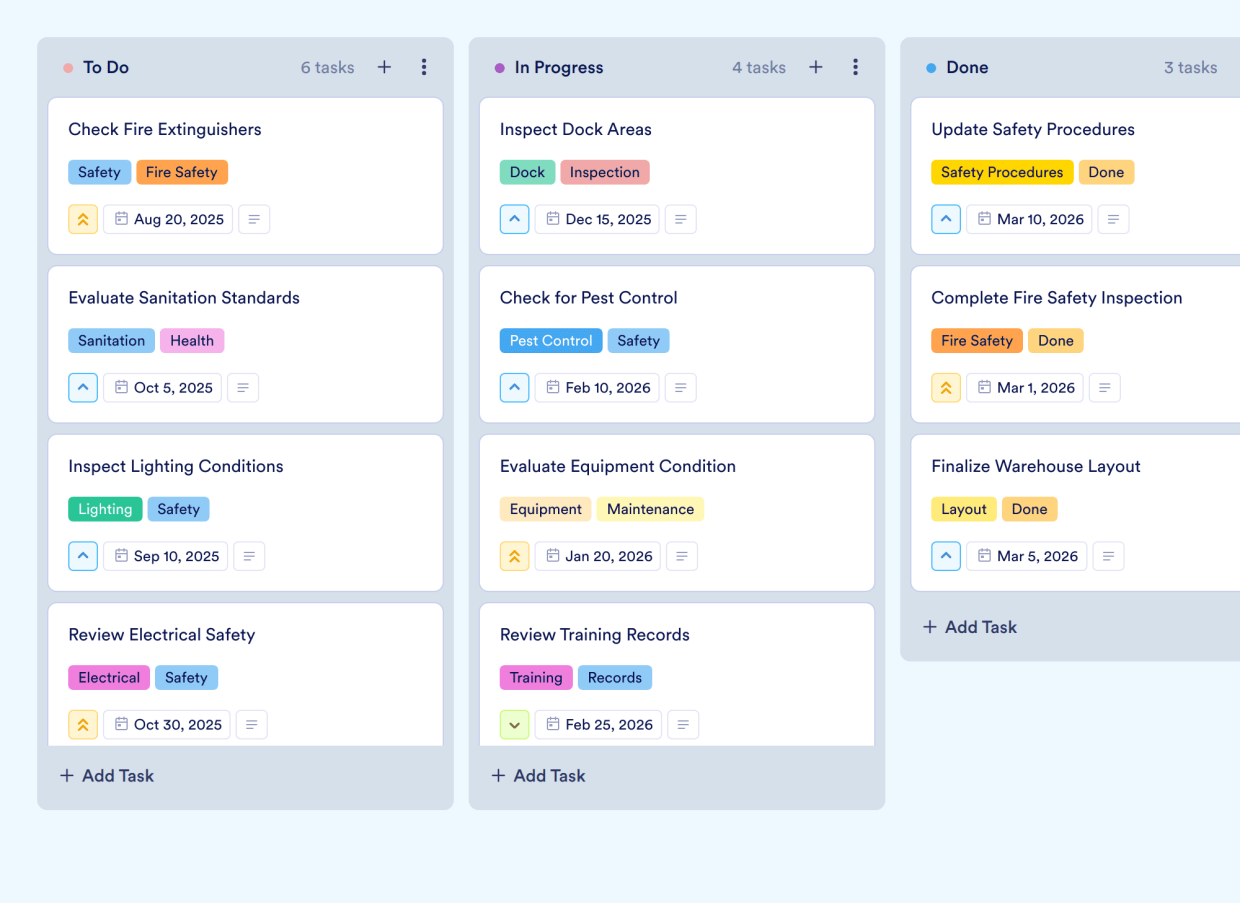1240x903 pixels.
Task: Open the In Progress column options menu
Action: [x=856, y=67]
